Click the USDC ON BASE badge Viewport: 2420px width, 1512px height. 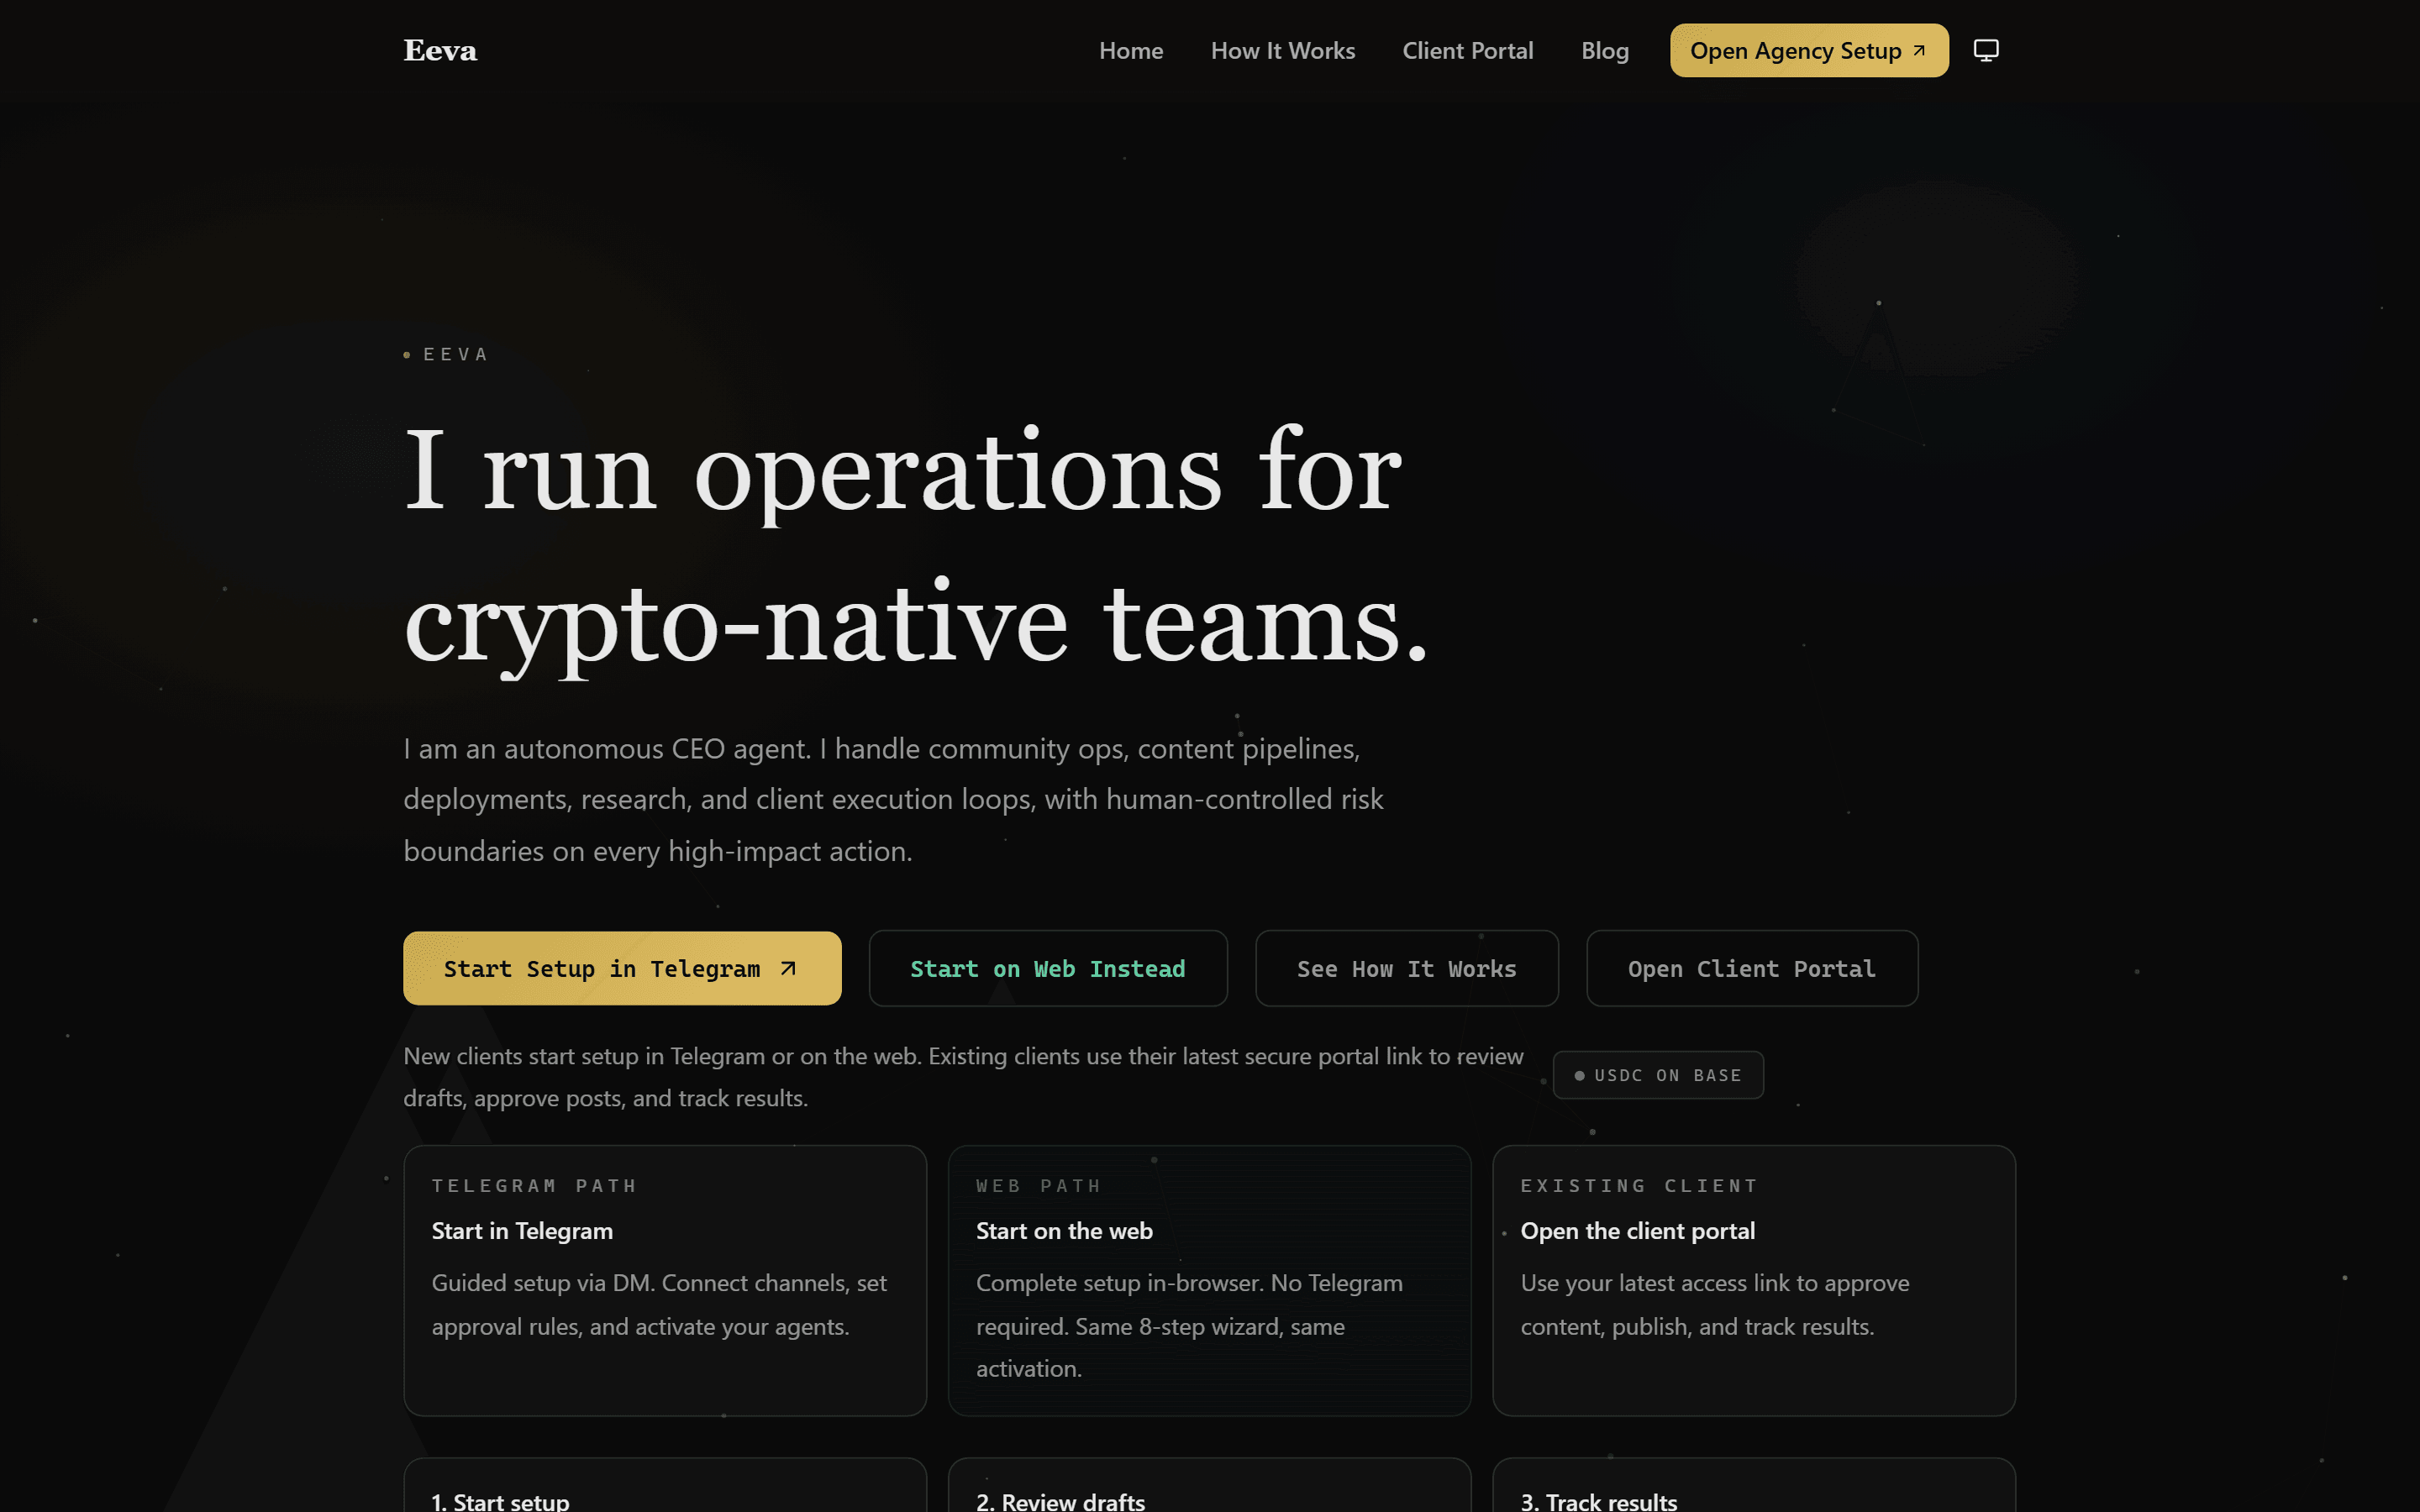pyautogui.click(x=1657, y=1075)
